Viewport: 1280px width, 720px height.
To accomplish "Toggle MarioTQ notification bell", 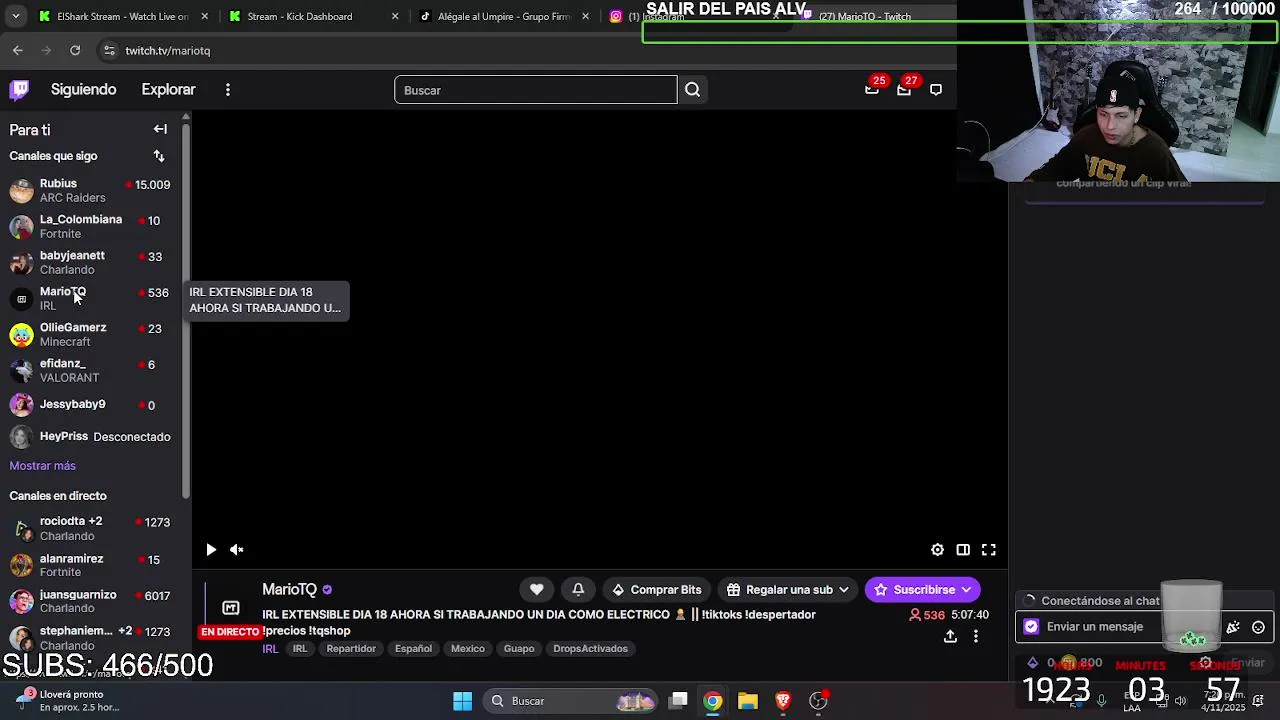I will click(x=578, y=590).
